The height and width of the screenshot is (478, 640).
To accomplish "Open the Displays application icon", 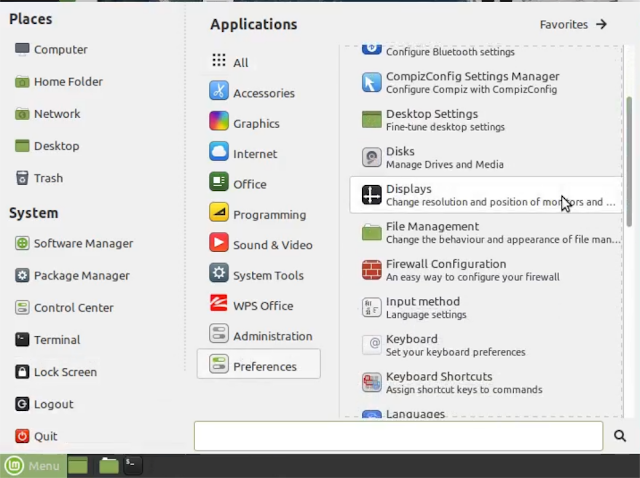I will click(x=371, y=195).
